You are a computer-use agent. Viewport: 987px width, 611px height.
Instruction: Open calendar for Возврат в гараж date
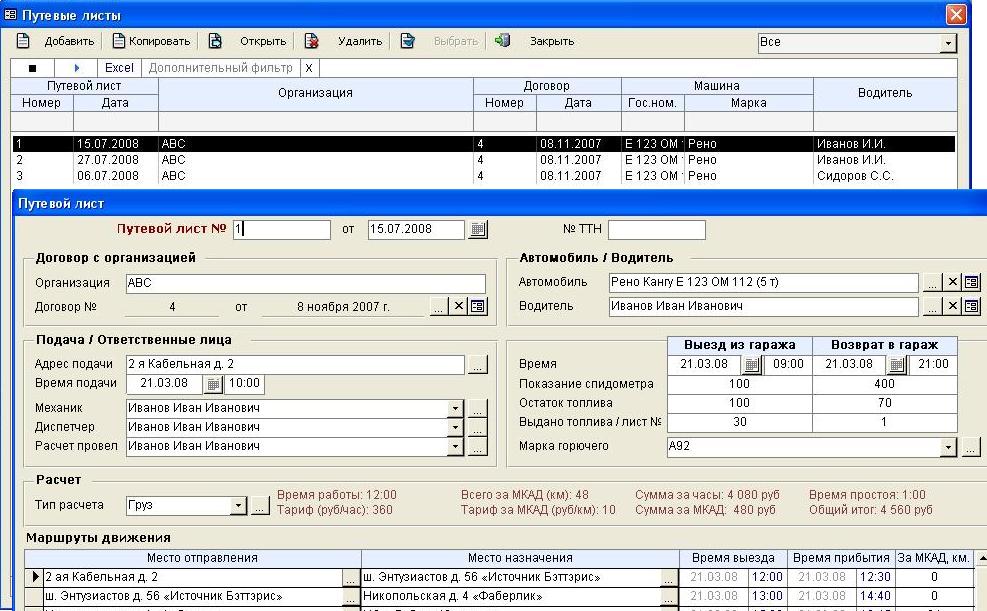click(897, 364)
